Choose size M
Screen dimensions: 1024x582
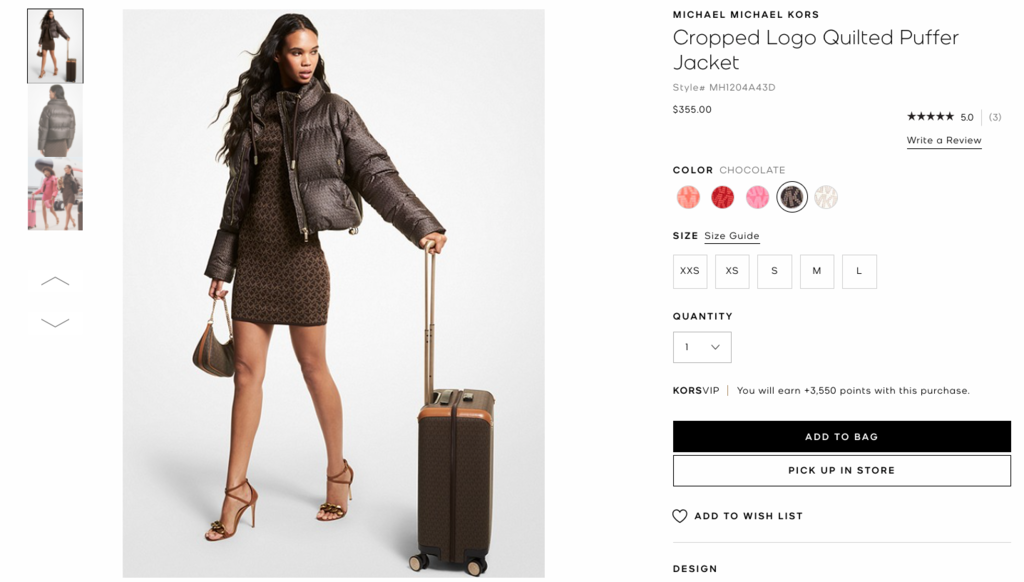[x=817, y=271]
